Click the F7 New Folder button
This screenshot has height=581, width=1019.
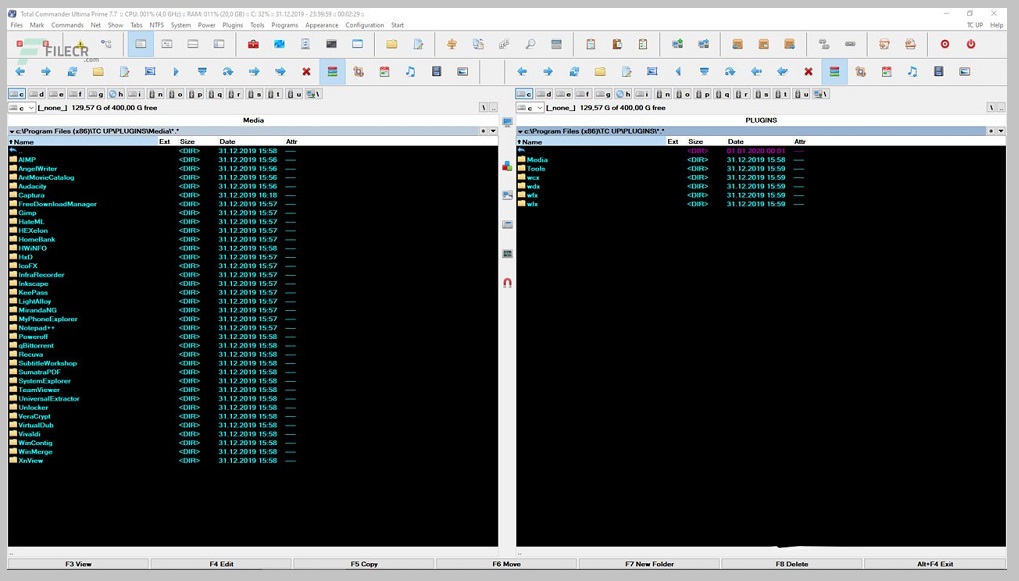(x=649, y=563)
